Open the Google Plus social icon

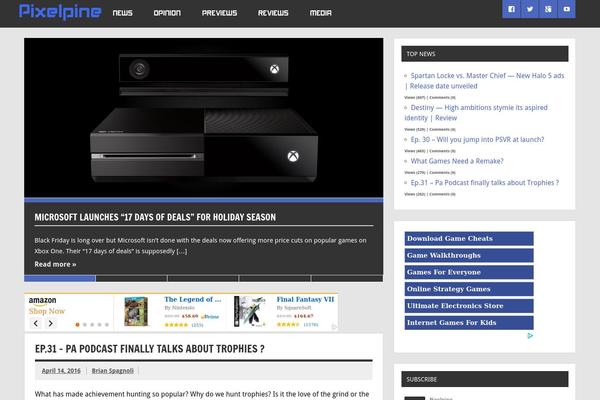click(548, 9)
